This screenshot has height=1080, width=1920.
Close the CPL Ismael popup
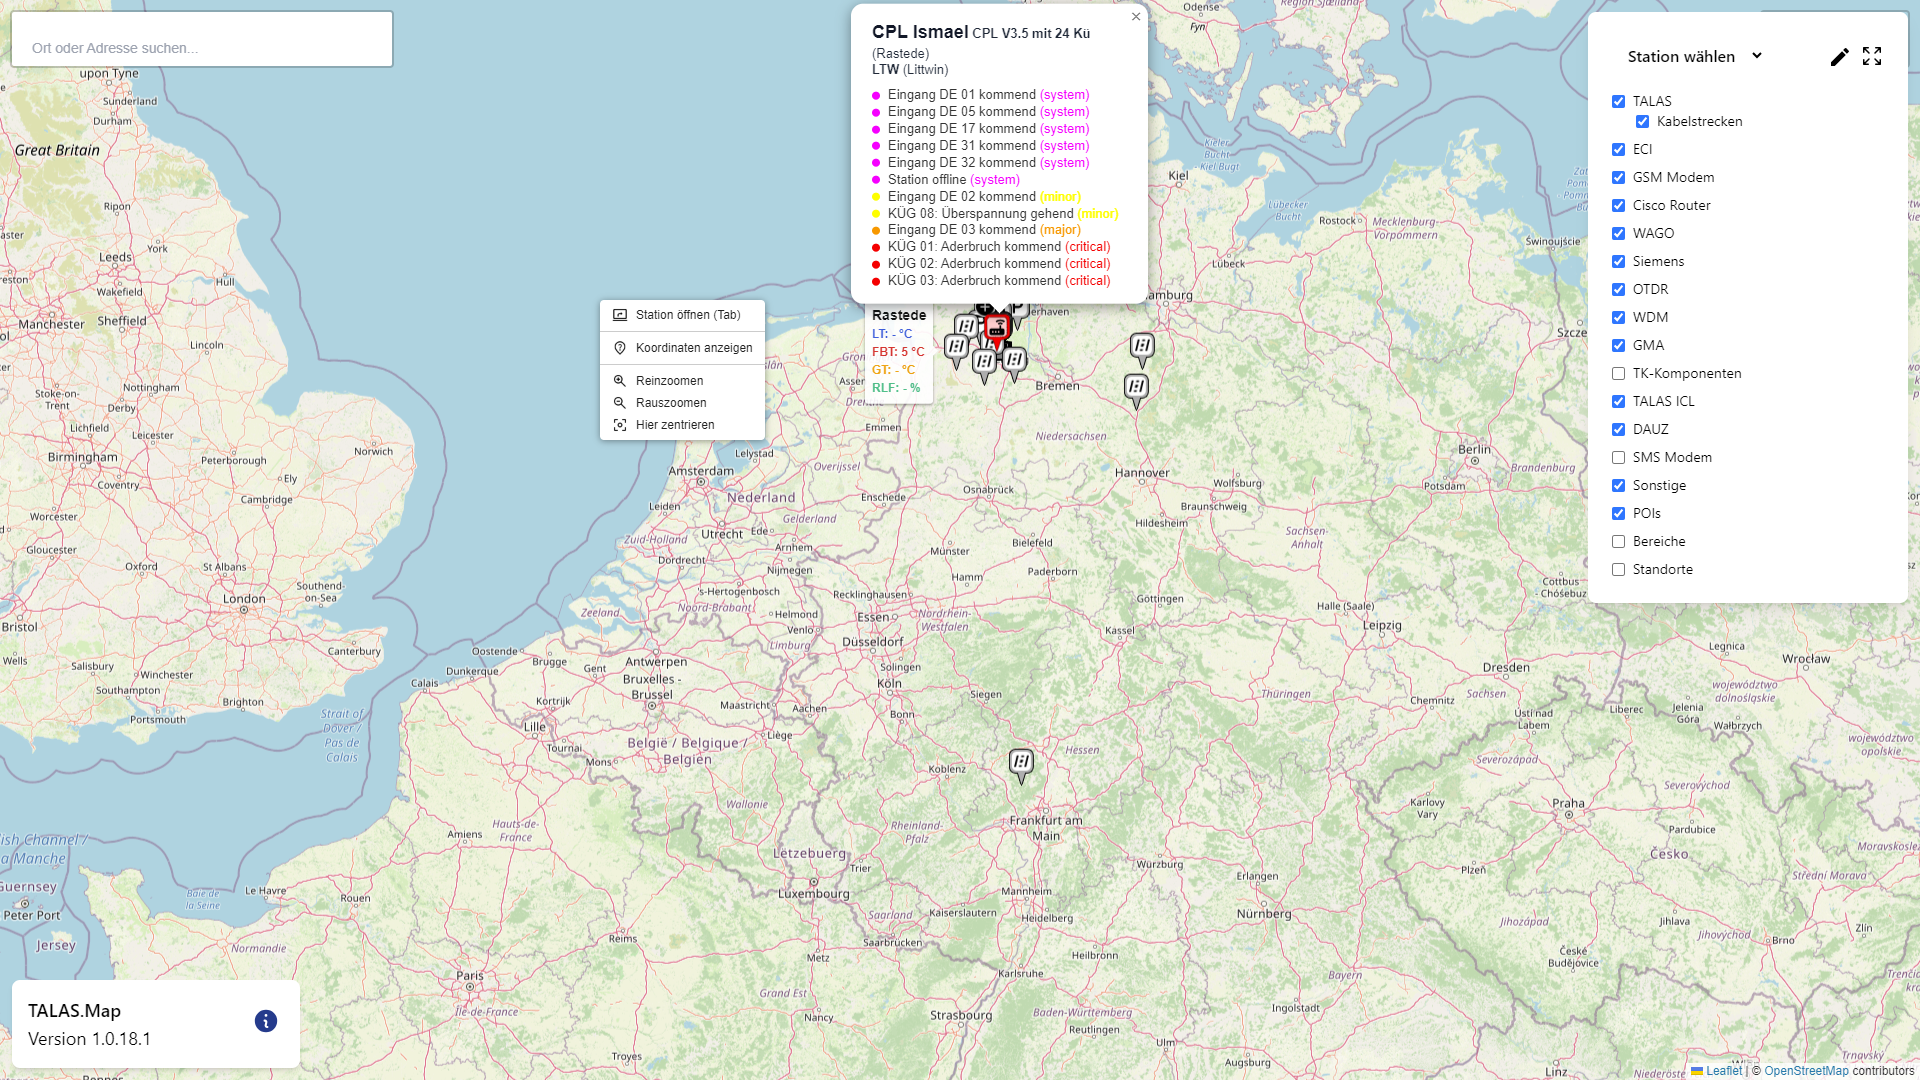[1136, 17]
